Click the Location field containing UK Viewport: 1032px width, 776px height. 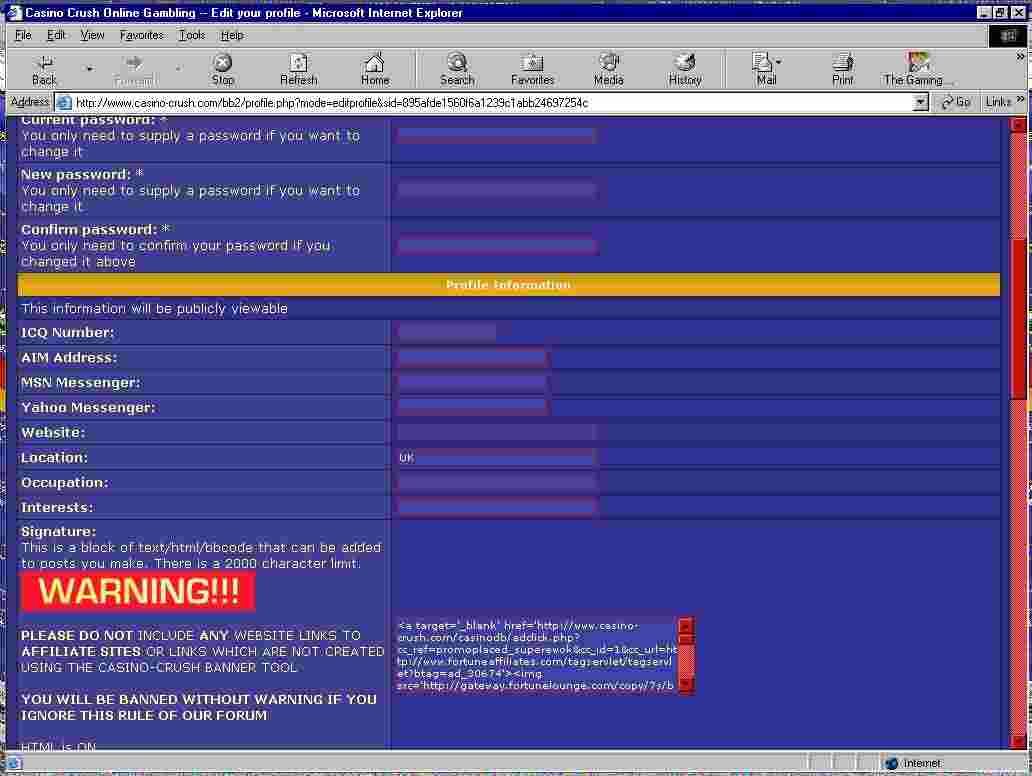pyautogui.click(x=497, y=458)
